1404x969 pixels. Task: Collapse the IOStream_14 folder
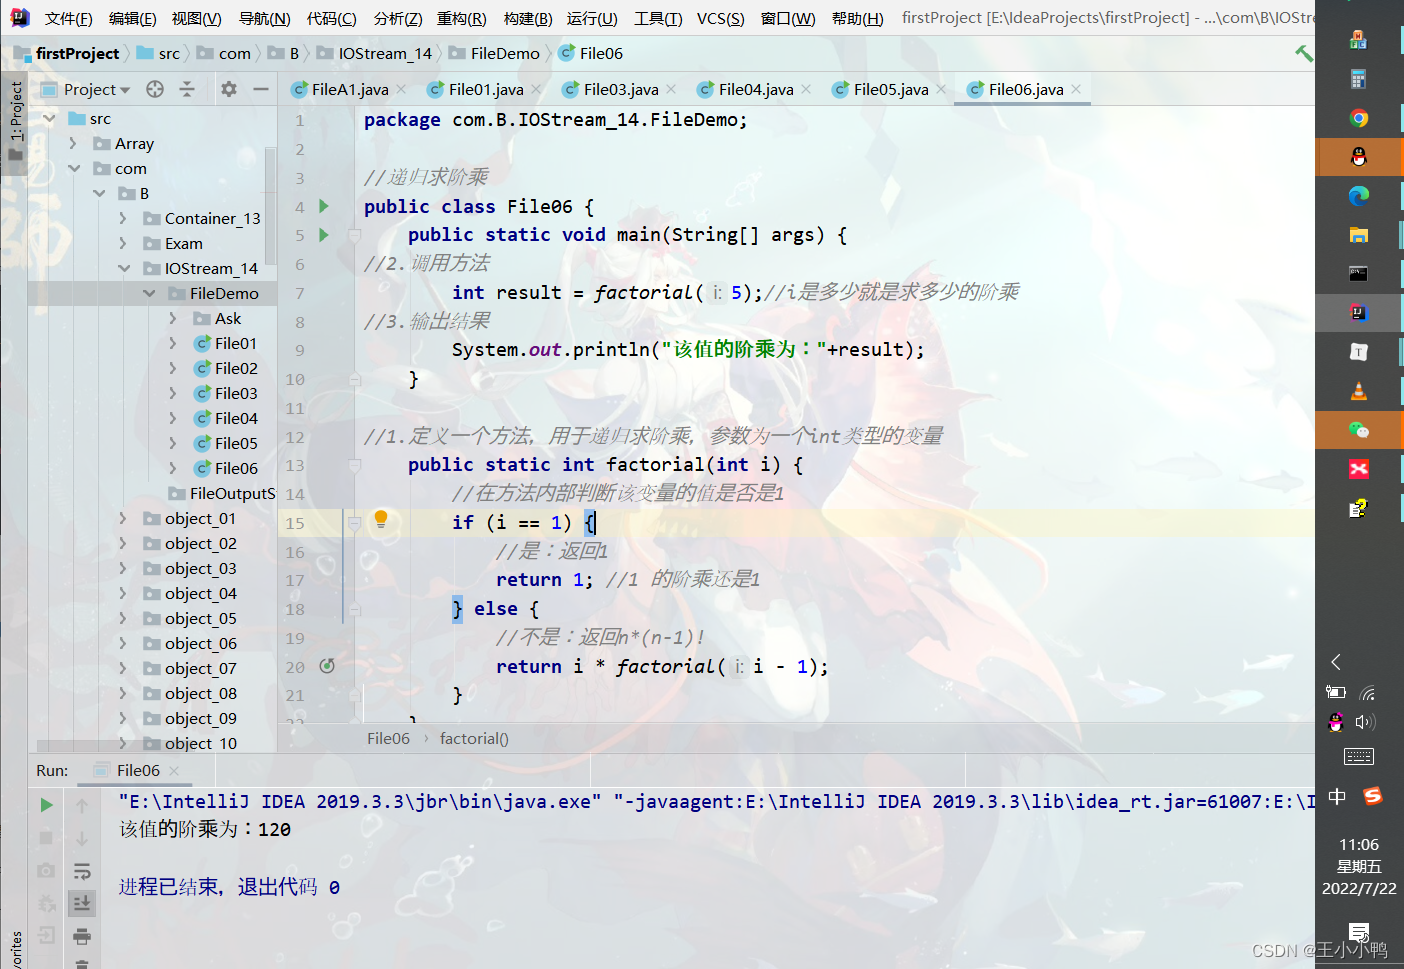click(123, 268)
